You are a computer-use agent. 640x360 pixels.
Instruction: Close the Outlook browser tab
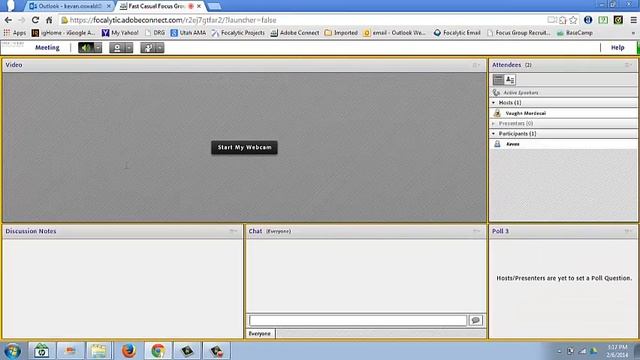coord(109,6)
